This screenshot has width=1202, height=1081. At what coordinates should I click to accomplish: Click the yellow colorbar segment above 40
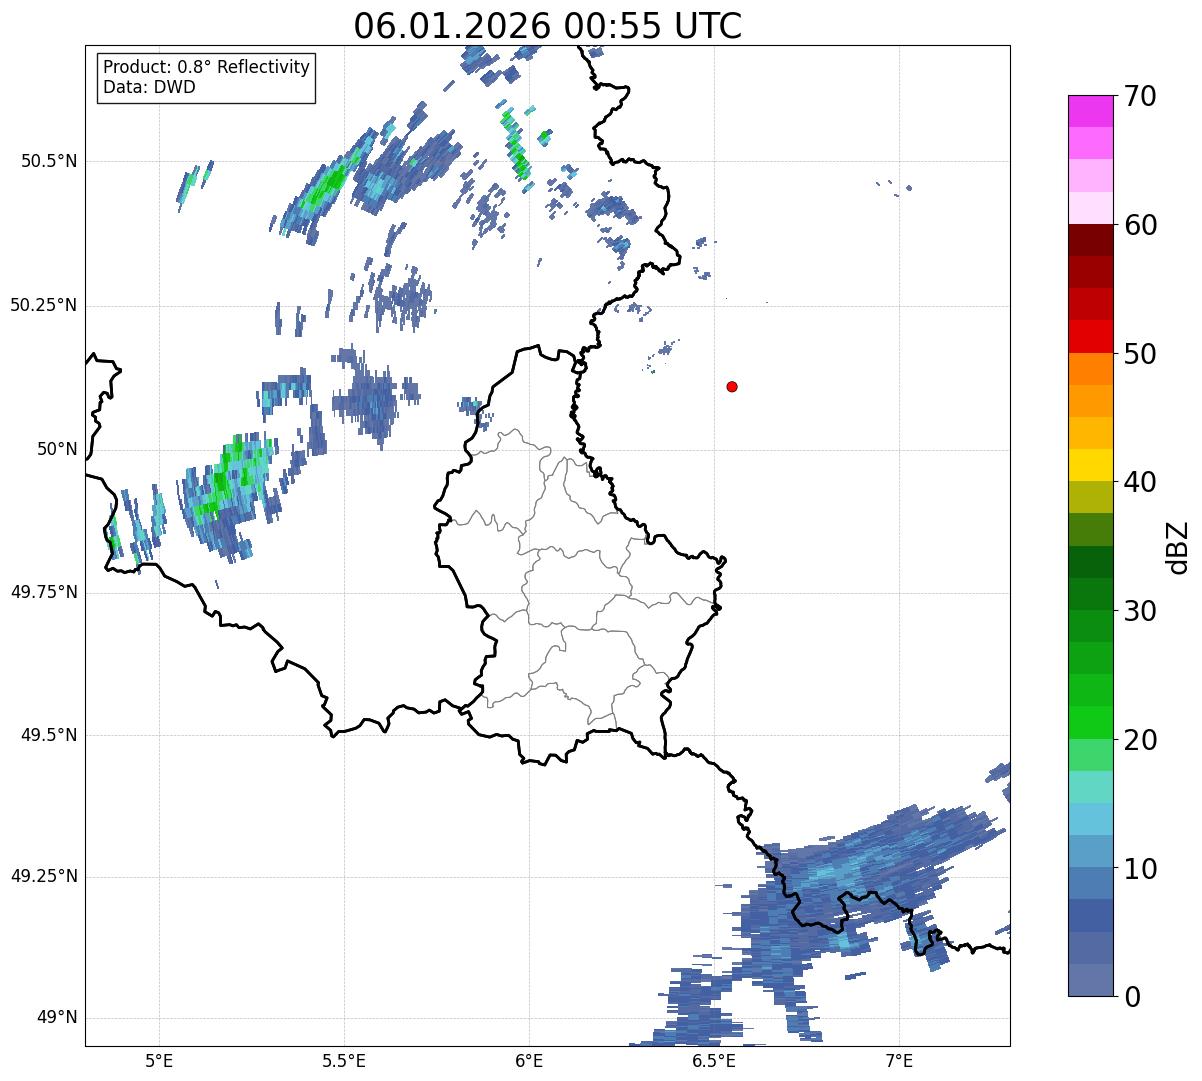[x=1090, y=466]
